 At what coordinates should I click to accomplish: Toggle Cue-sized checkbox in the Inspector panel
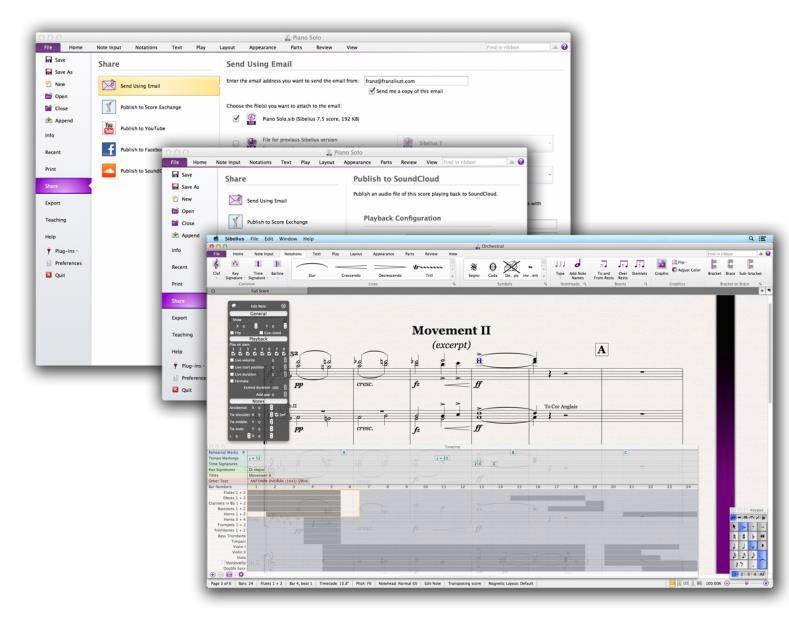[x=261, y=333]
